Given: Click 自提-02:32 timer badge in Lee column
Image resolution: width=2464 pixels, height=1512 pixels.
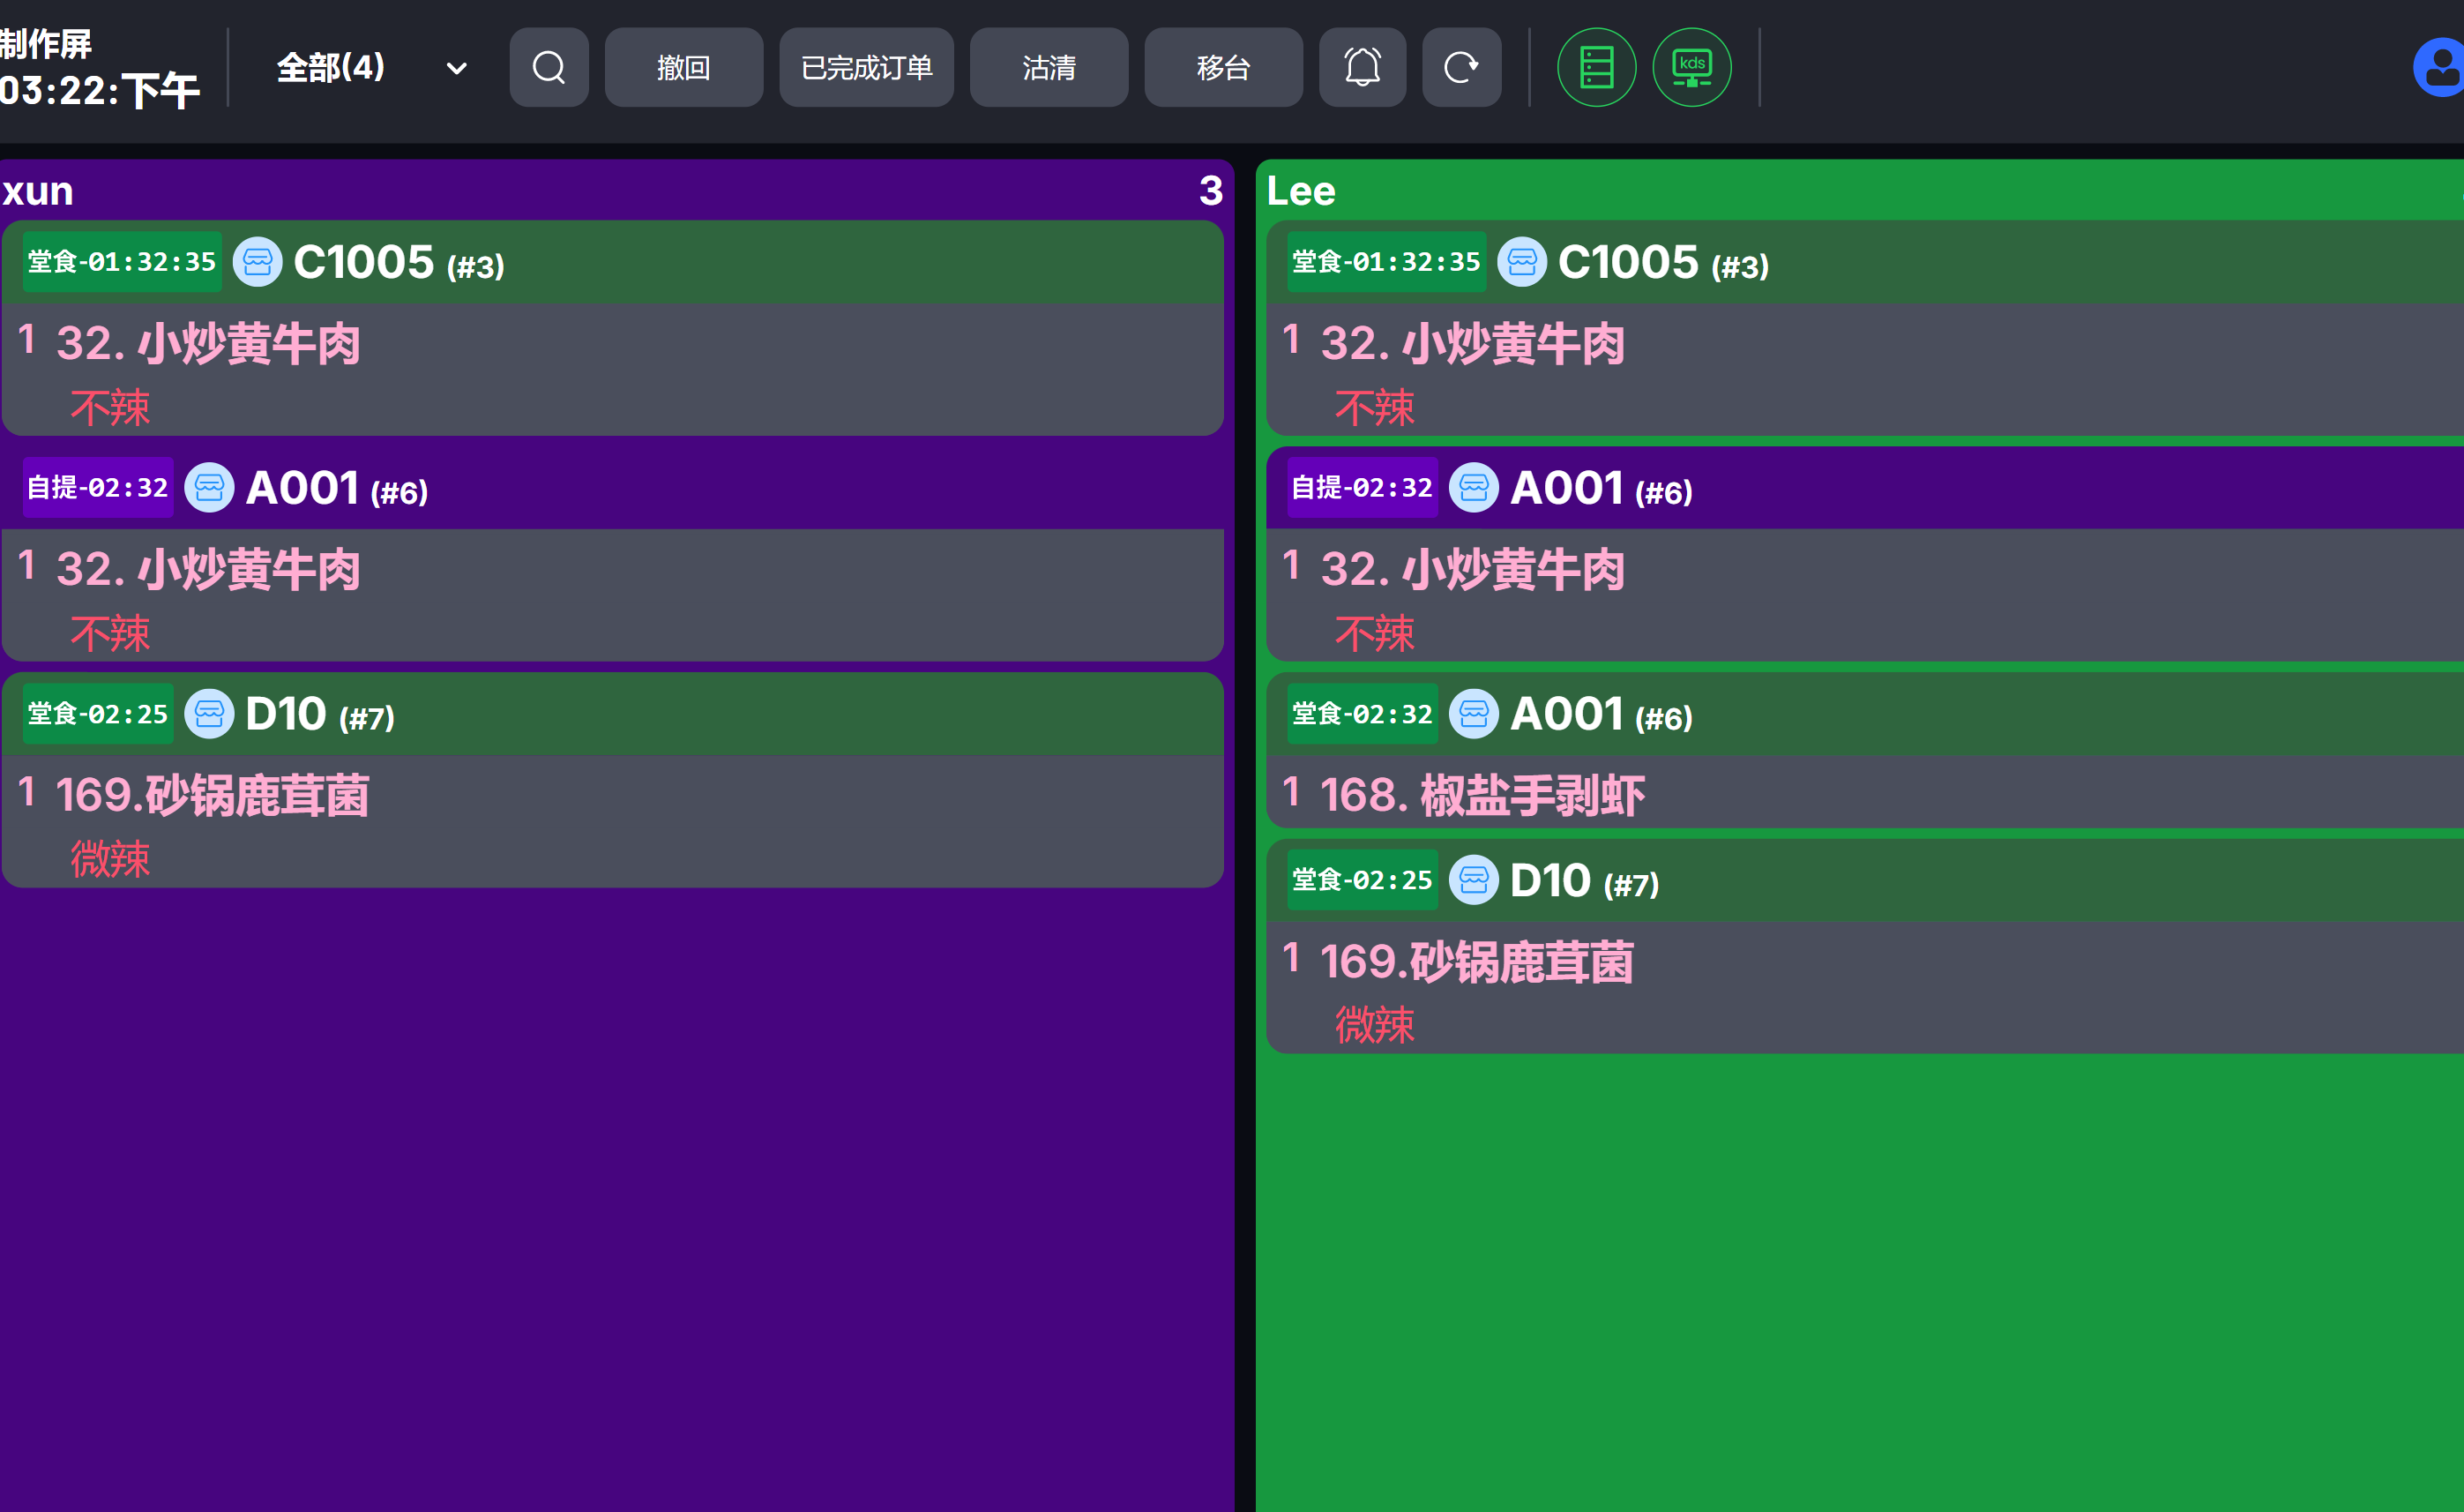Looking at the screenshot, I should (1362, 488).
